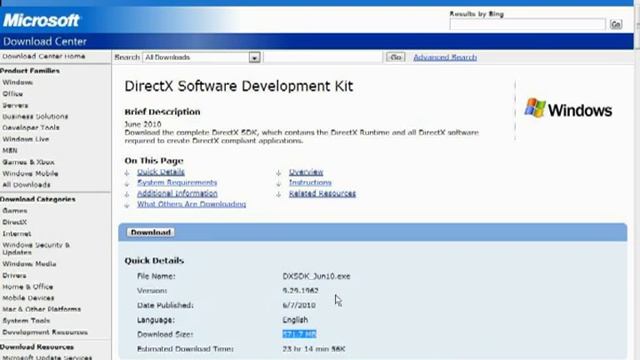Open Windows Mobile product family
This screenshot has width=640, height=360.
coord(30,173)
